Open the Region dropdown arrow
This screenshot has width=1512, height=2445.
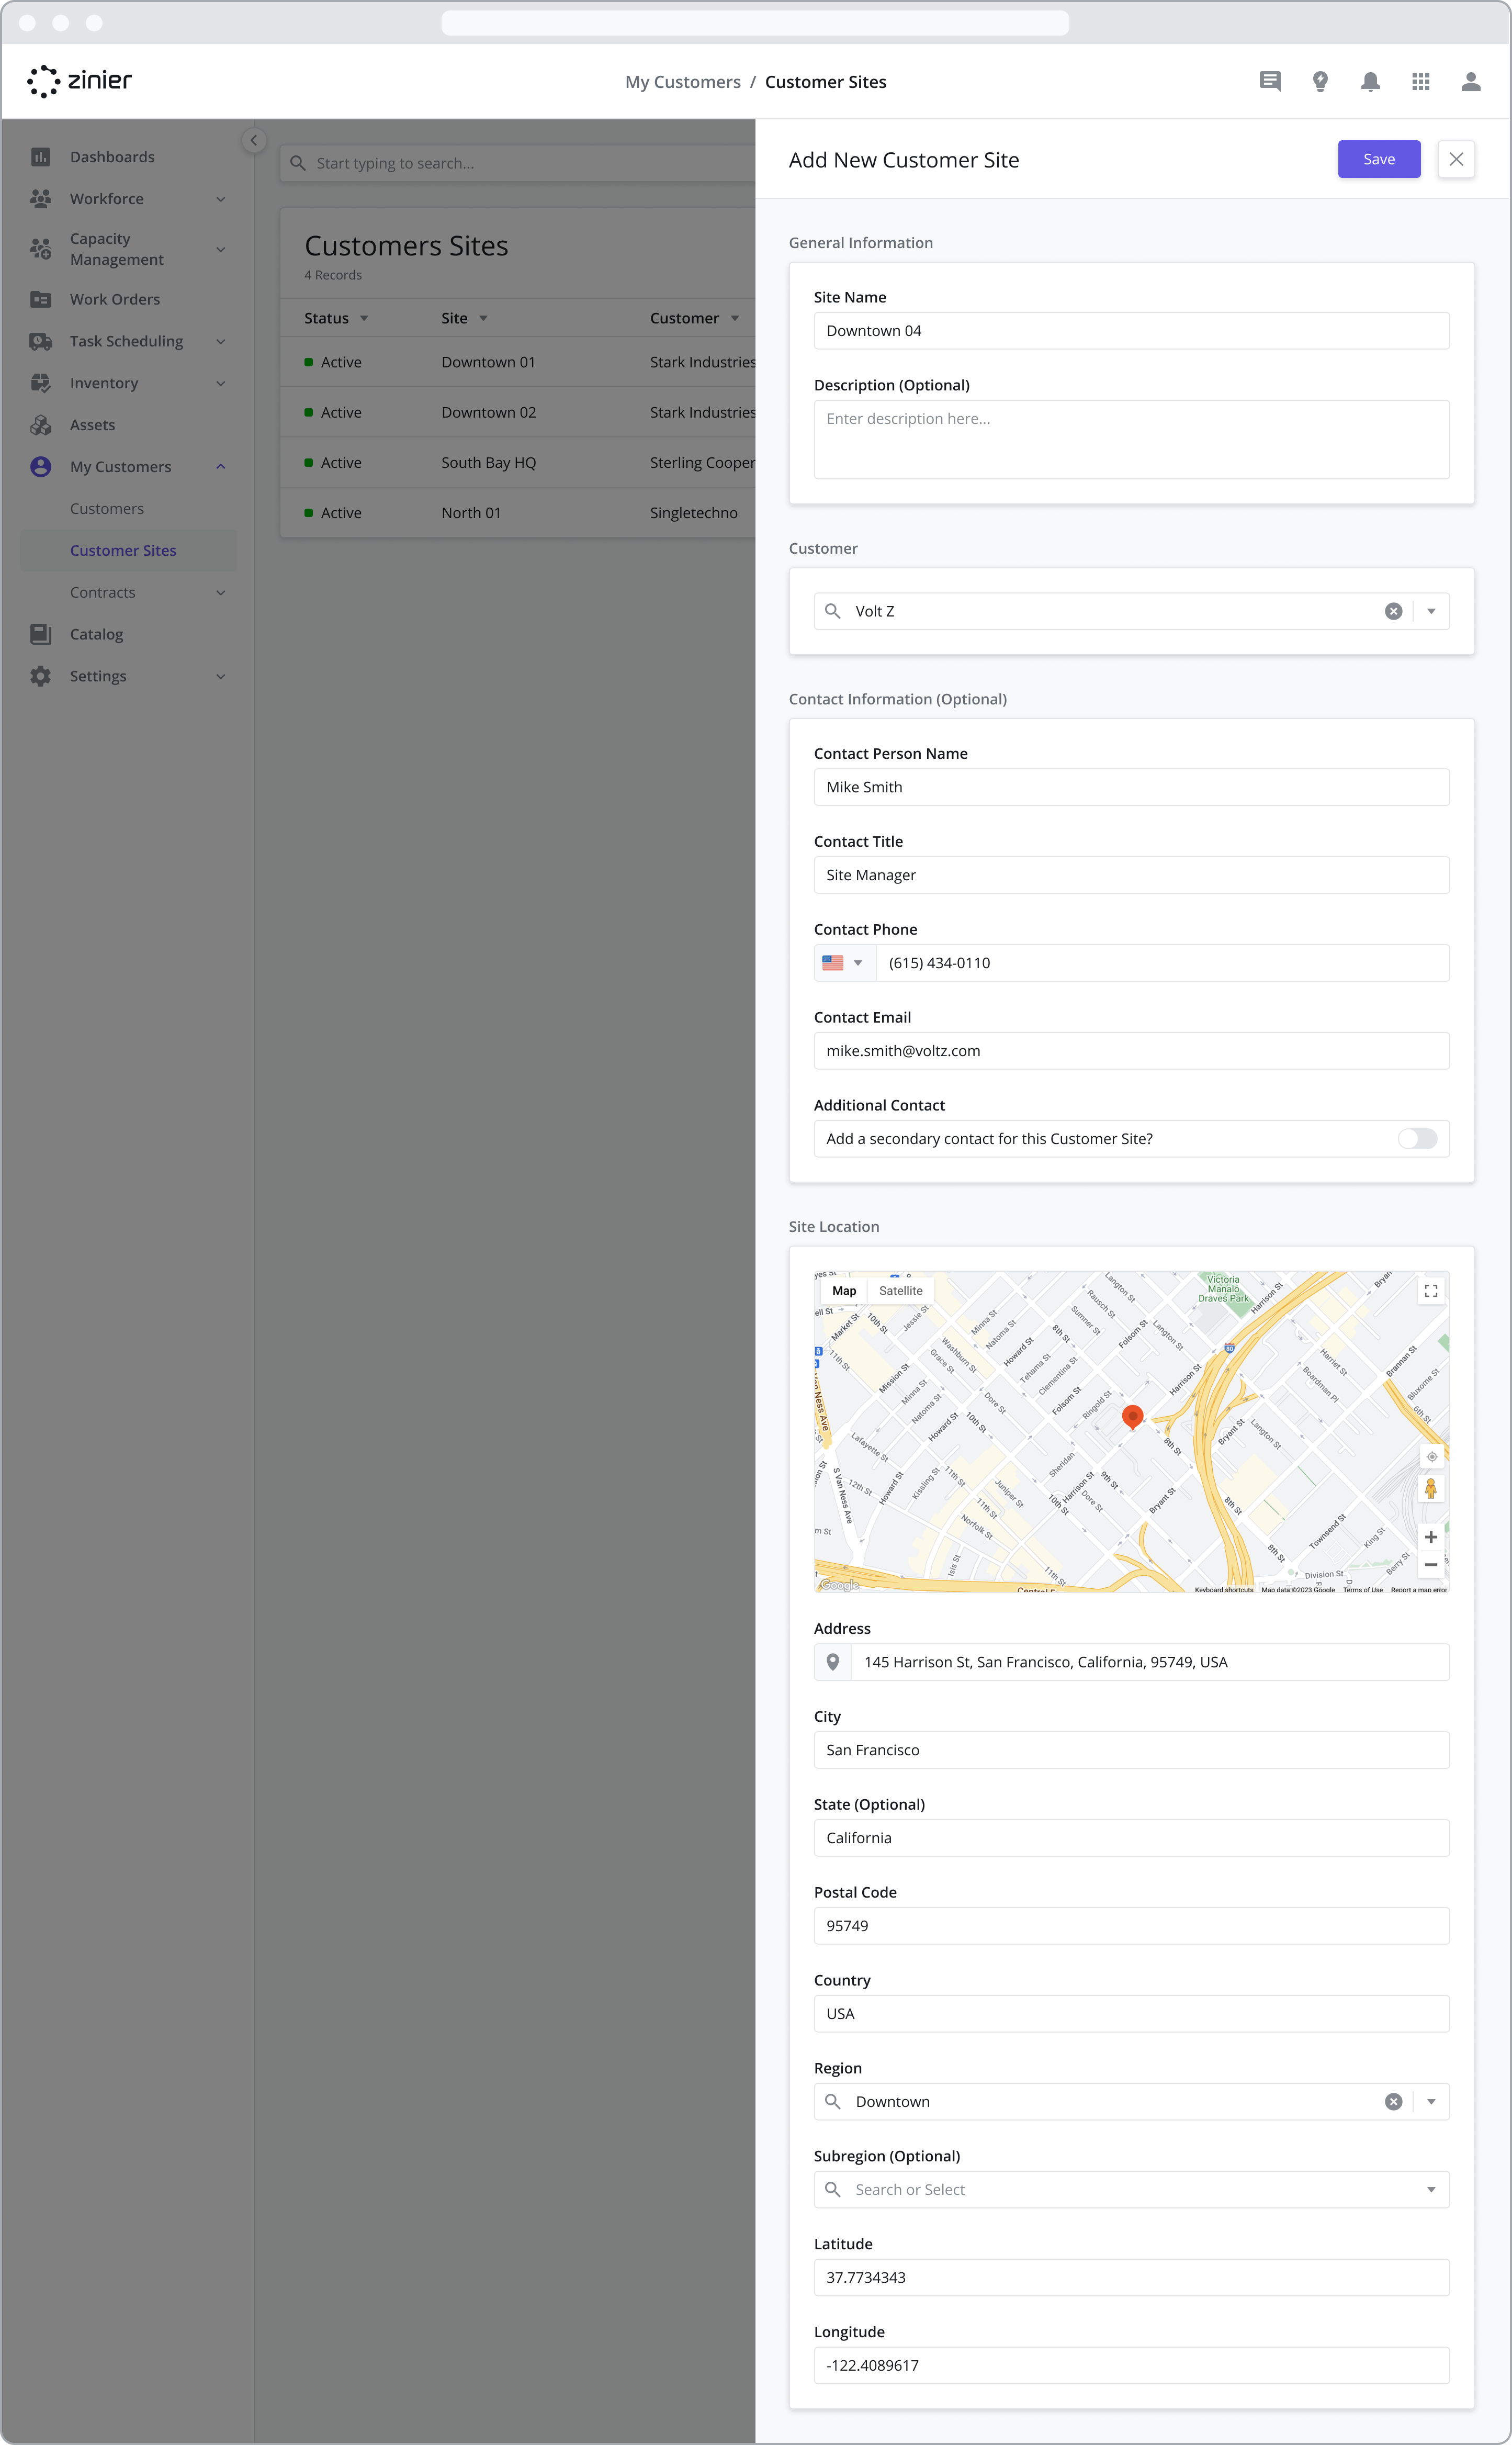point(1431,2102)
